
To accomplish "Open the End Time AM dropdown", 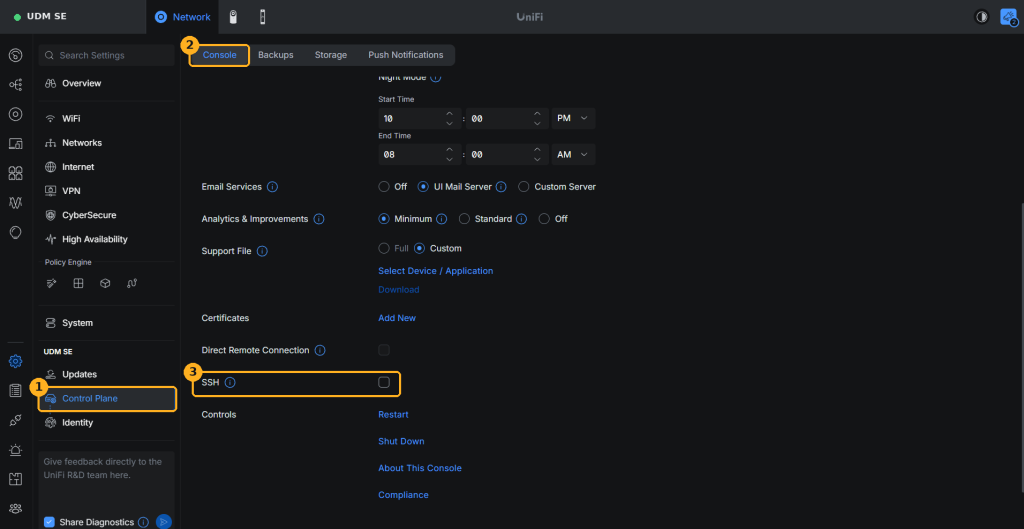I will pos(573,154).
